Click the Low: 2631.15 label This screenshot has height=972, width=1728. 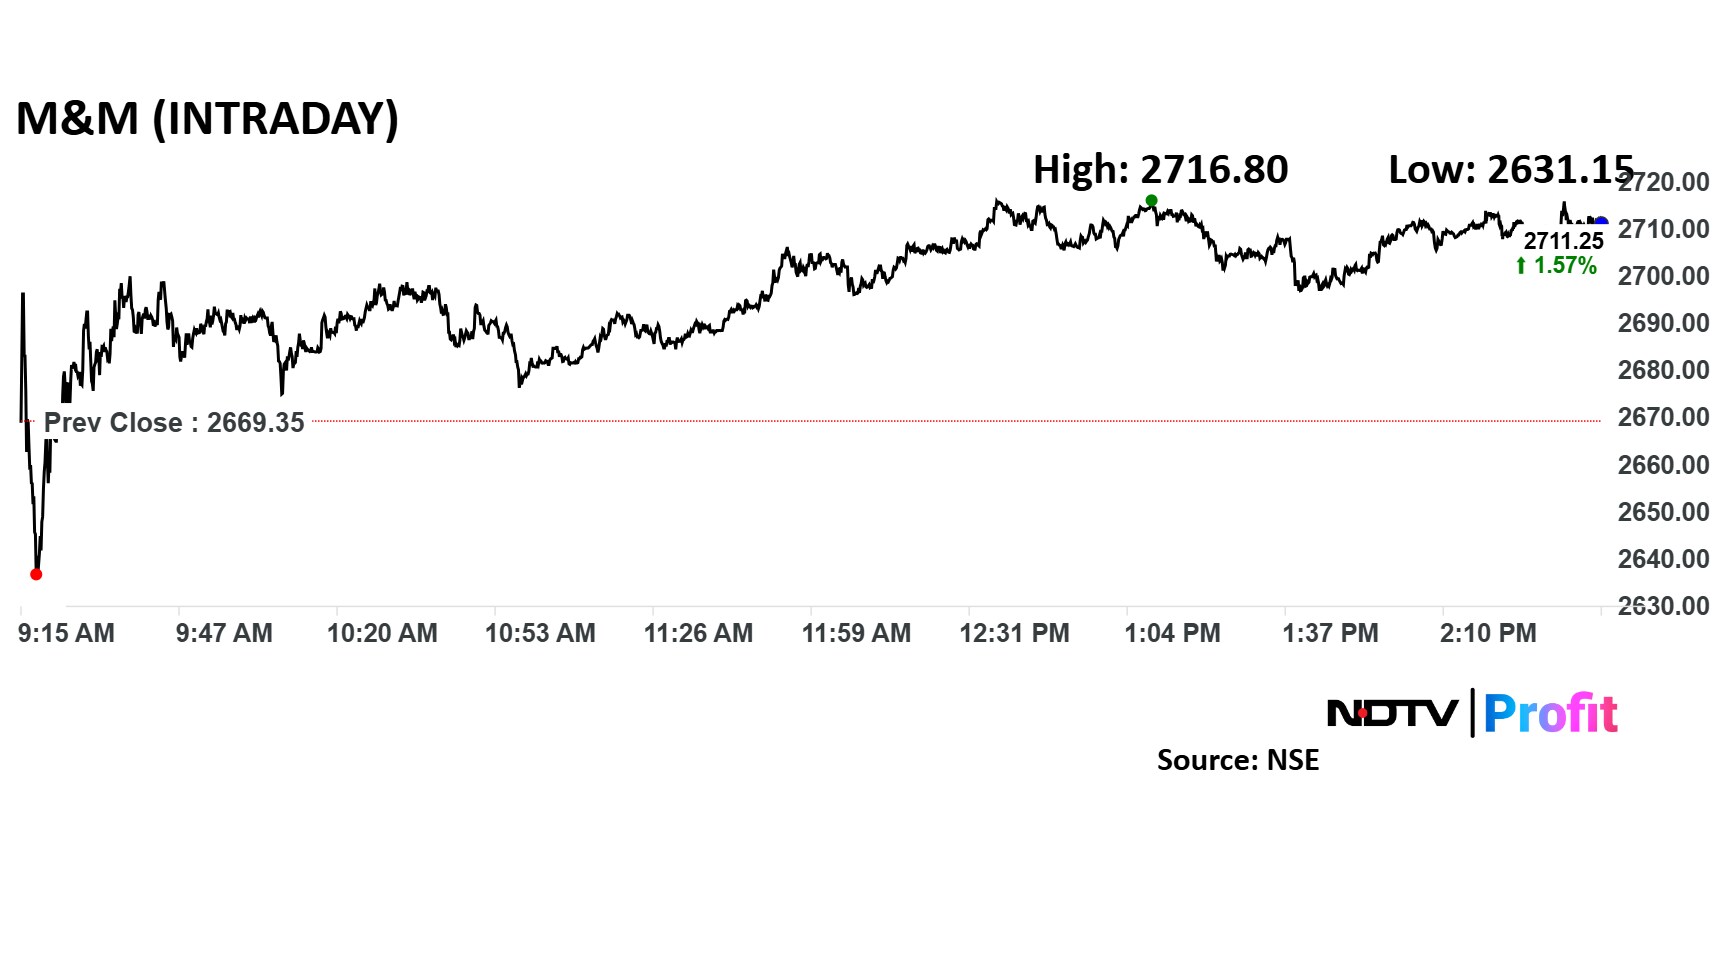1510,170
